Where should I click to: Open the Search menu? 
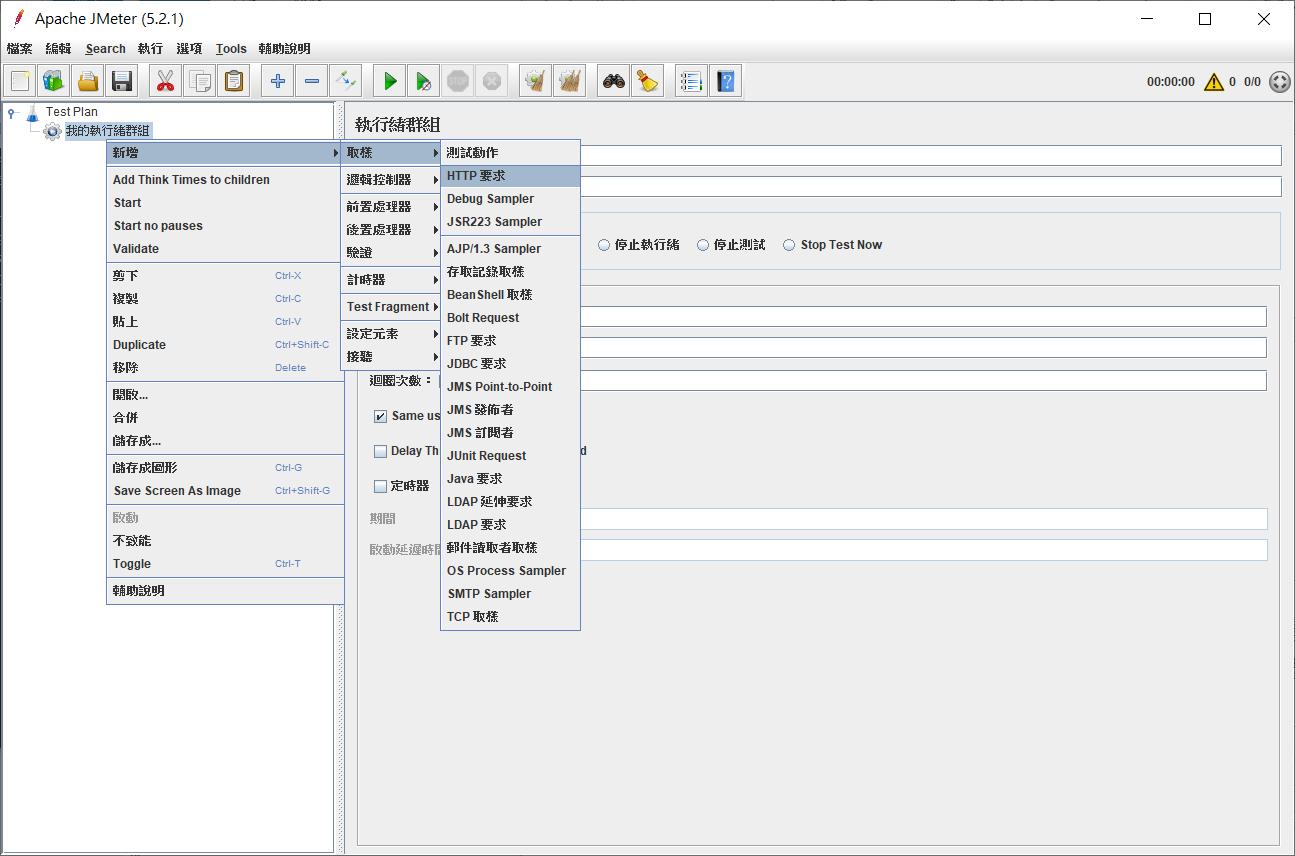(x=105, y=48)
